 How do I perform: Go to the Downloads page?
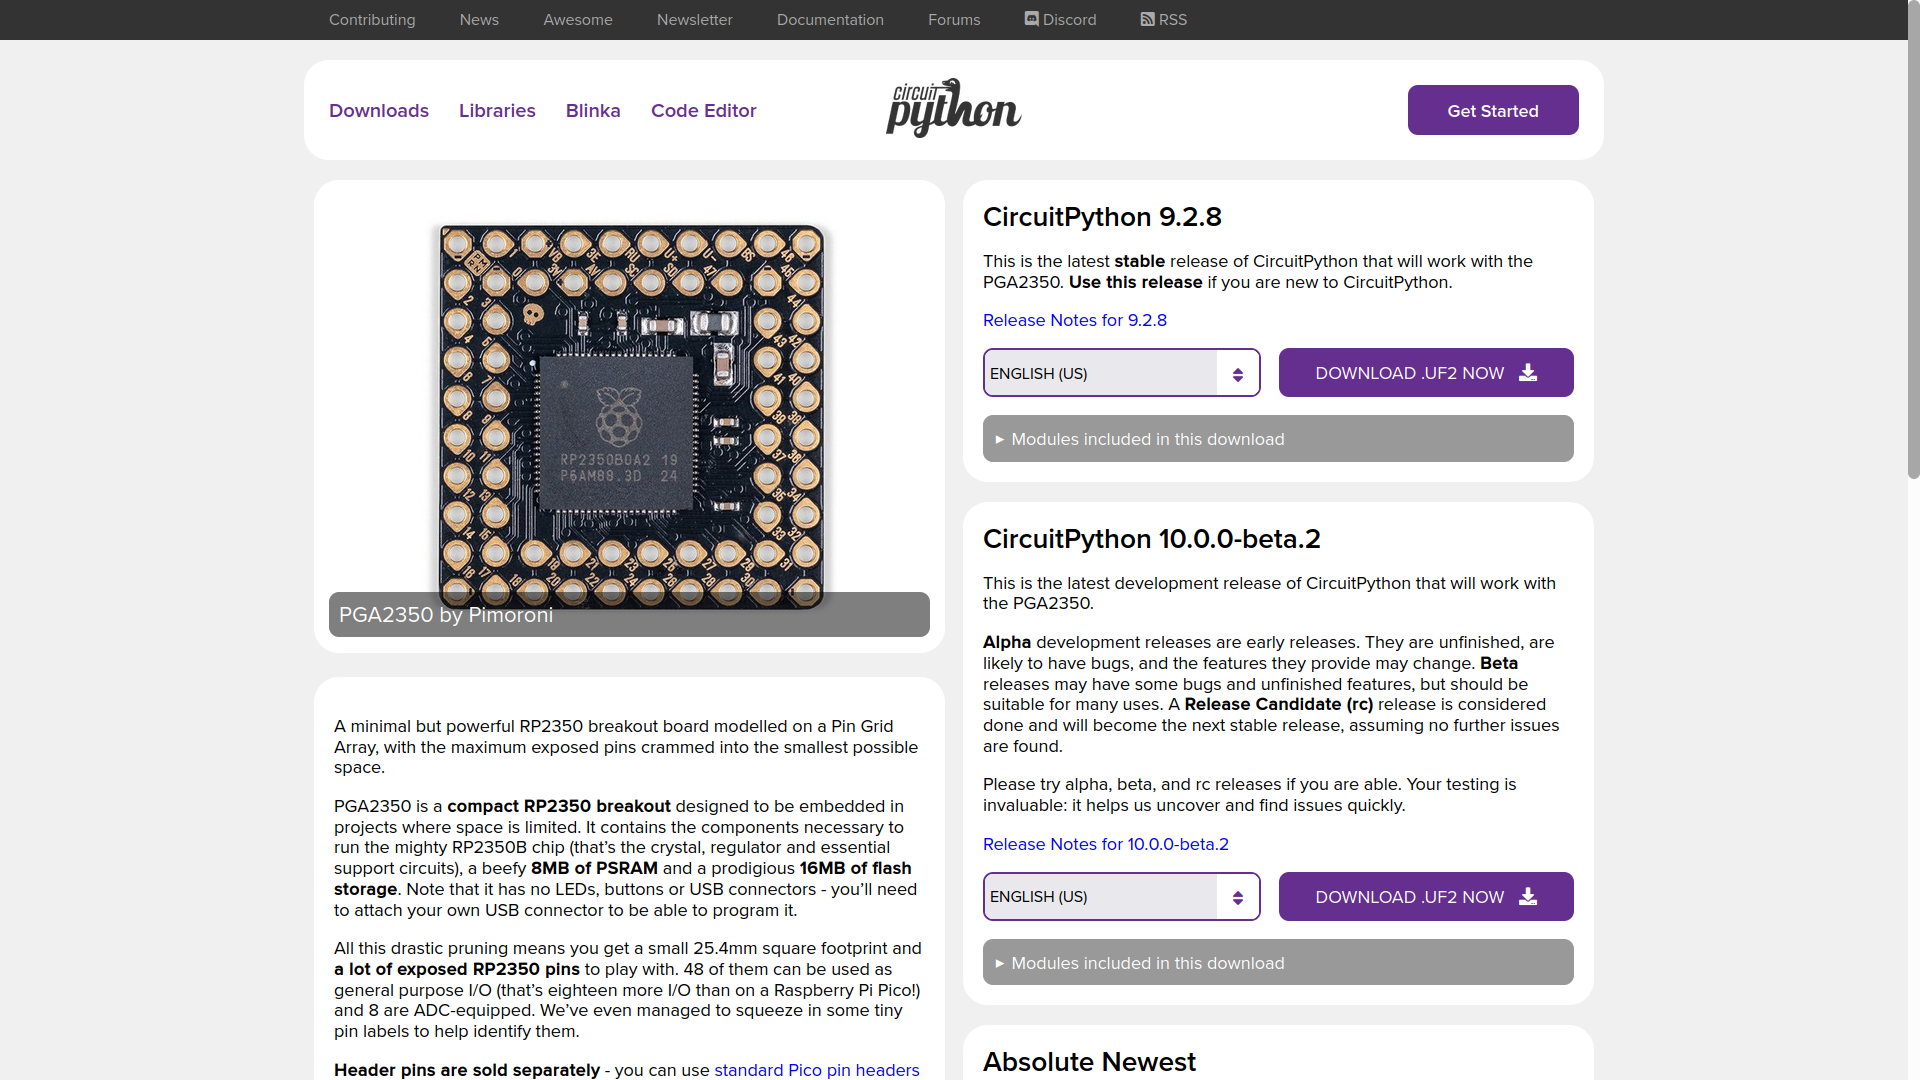pos(379,110)
